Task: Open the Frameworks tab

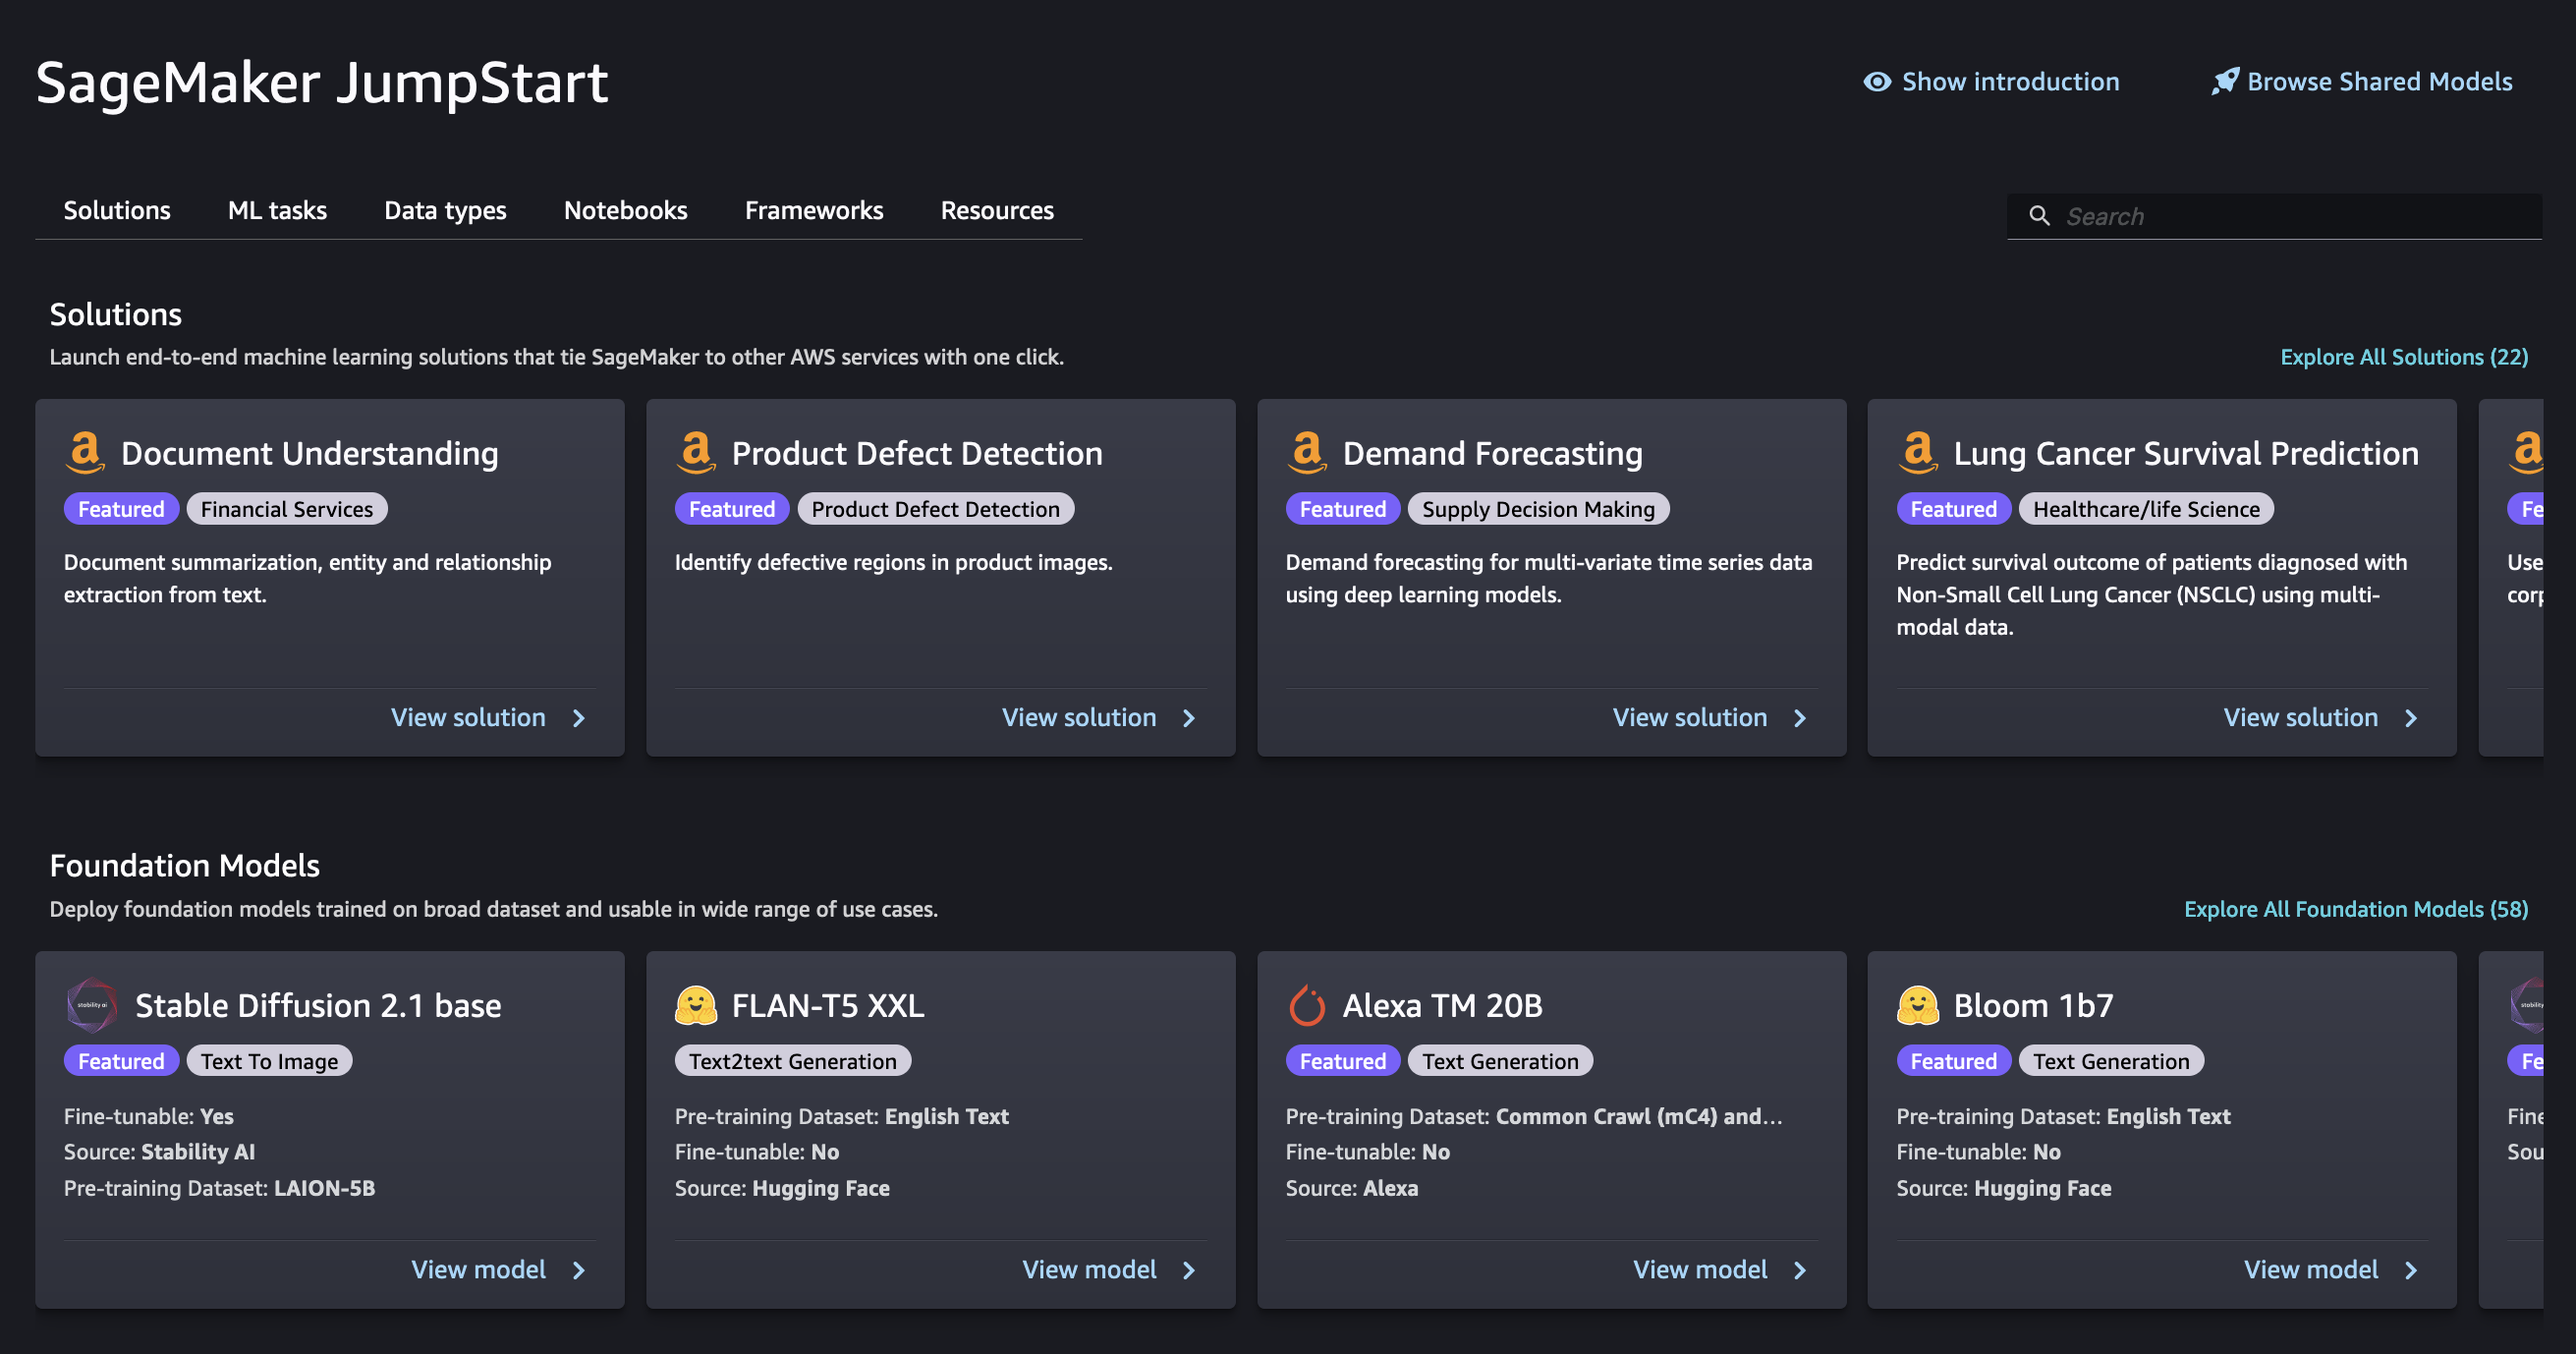Action: click(814, 210)
